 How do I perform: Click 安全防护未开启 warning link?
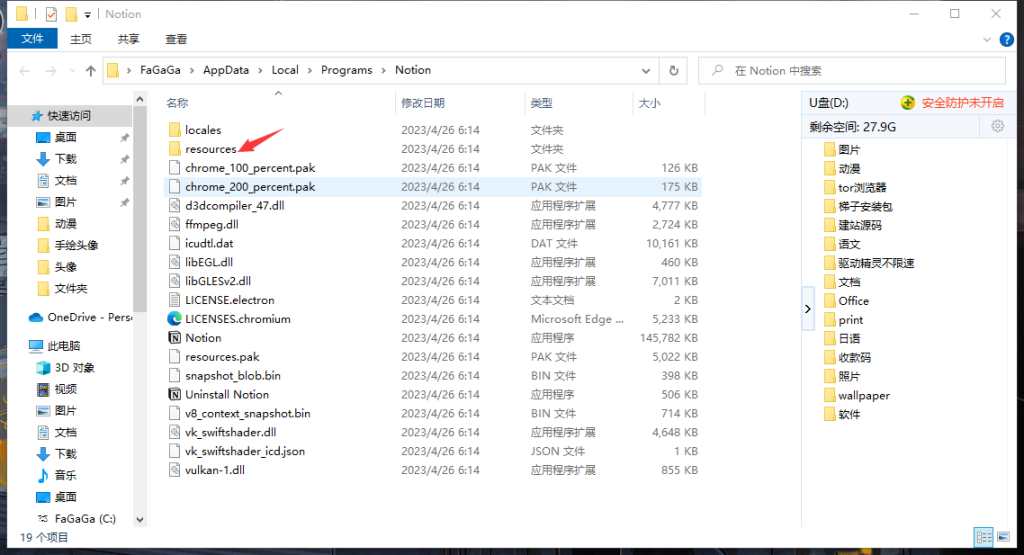[x=963, y=103]
